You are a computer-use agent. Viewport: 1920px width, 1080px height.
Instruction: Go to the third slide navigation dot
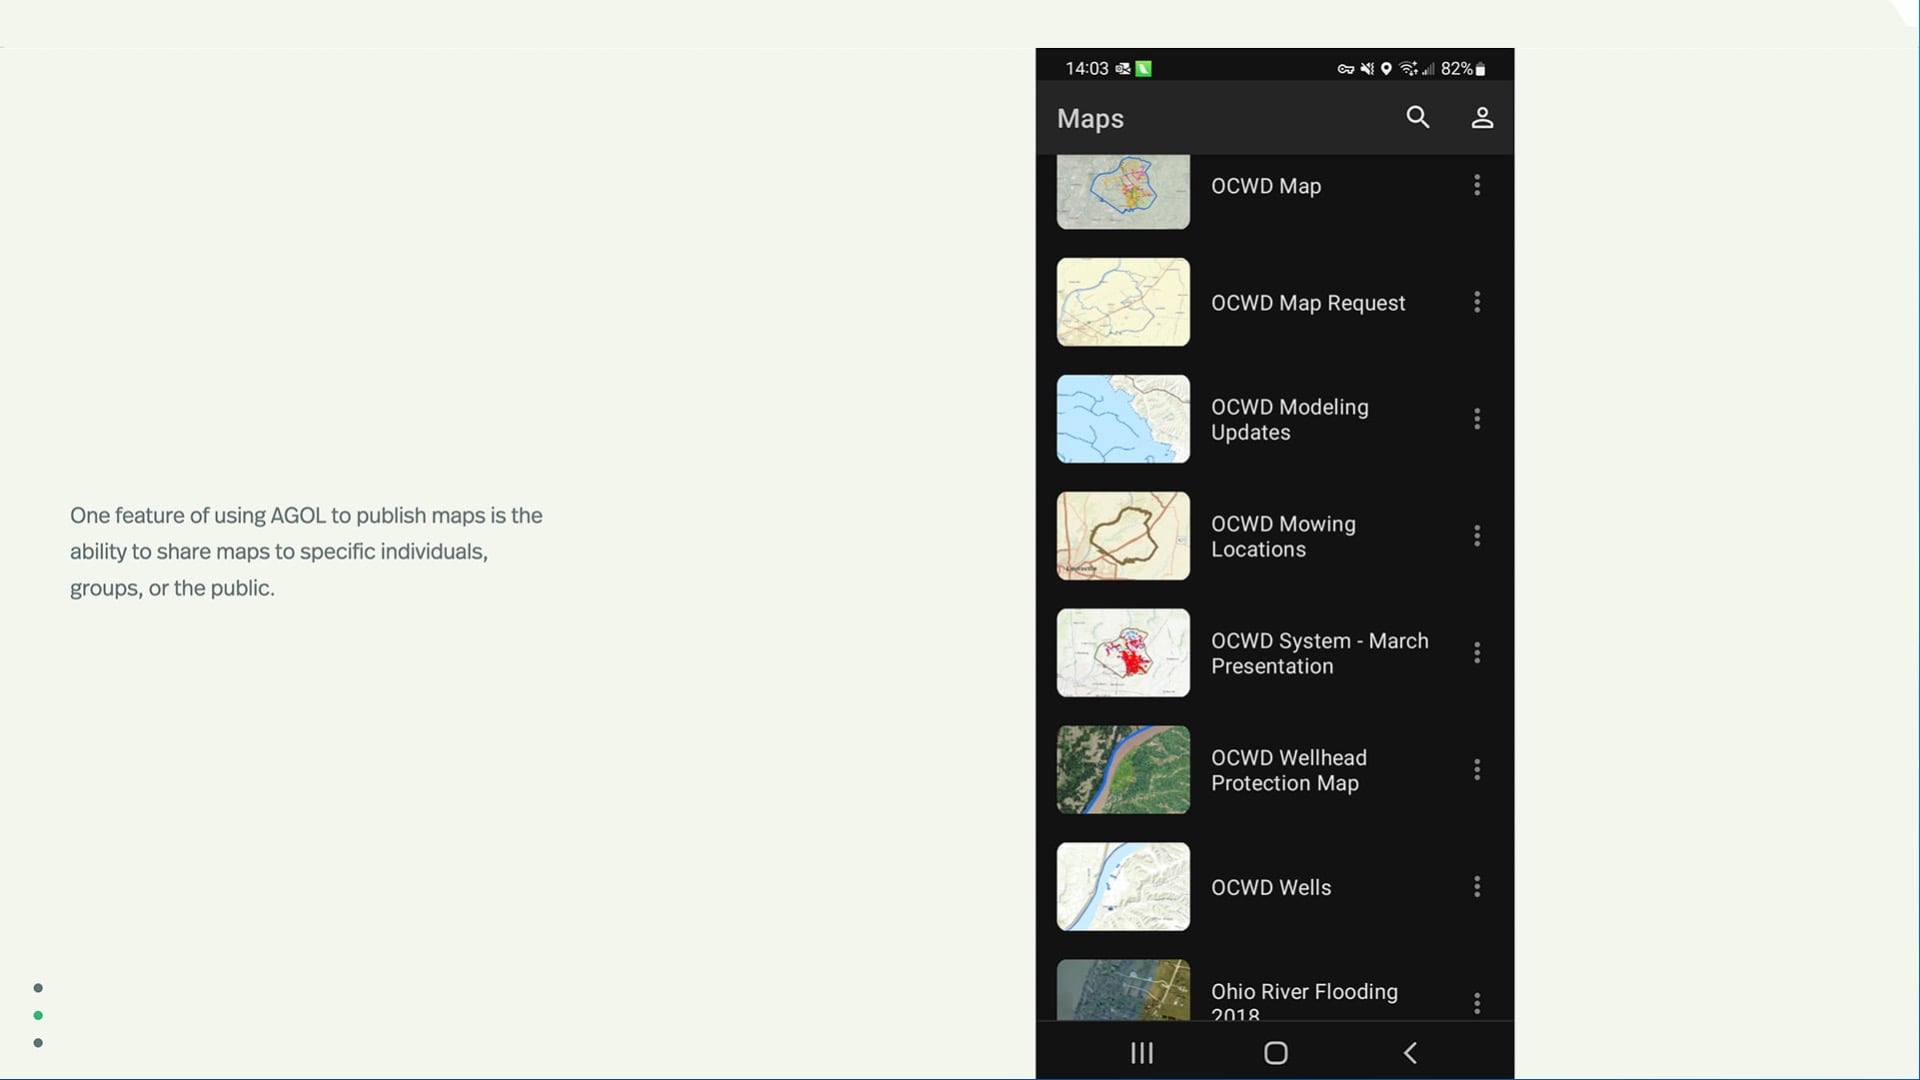pos(38,1043)
